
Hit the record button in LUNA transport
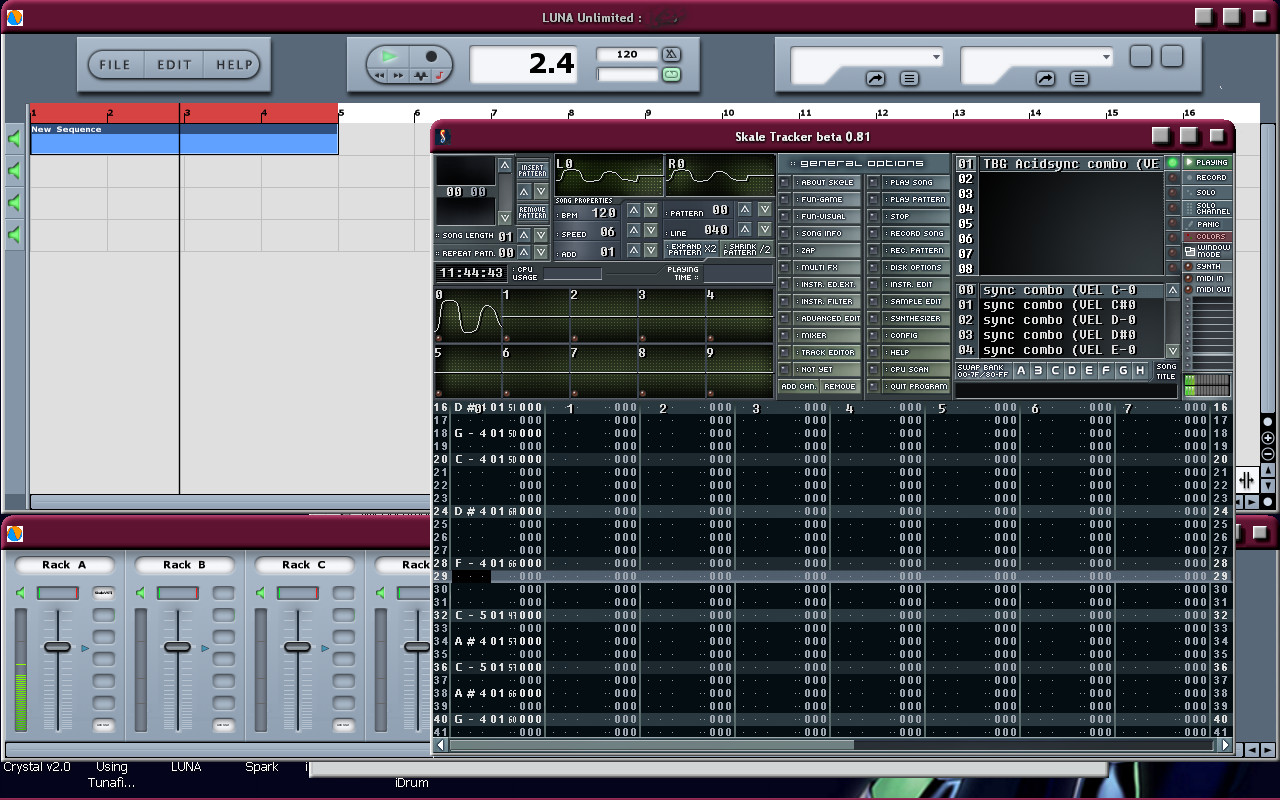pyautogui.click(x=432, y=57)
